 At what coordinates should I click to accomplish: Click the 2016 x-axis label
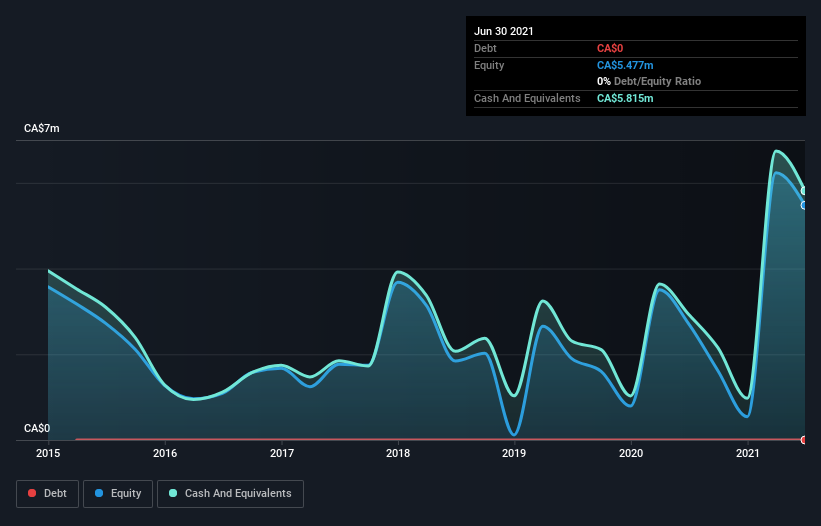coord(165,453)
